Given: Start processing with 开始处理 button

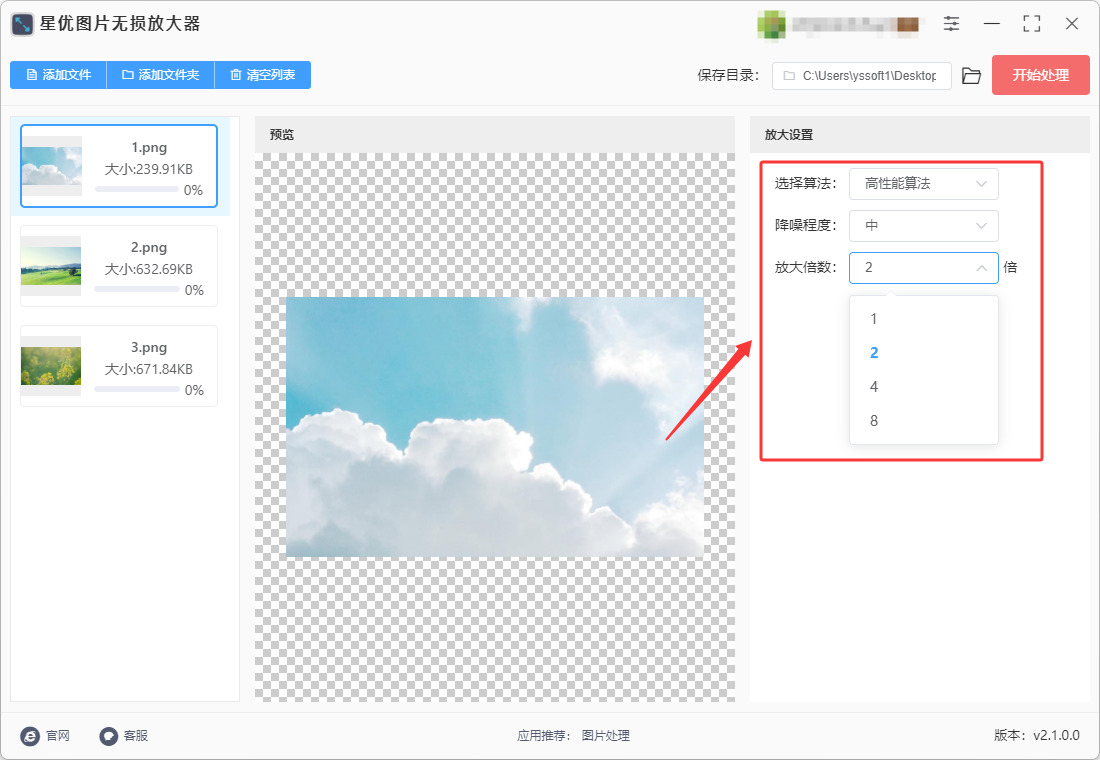Looking at the screenshot, I should tap(1040, 75).
